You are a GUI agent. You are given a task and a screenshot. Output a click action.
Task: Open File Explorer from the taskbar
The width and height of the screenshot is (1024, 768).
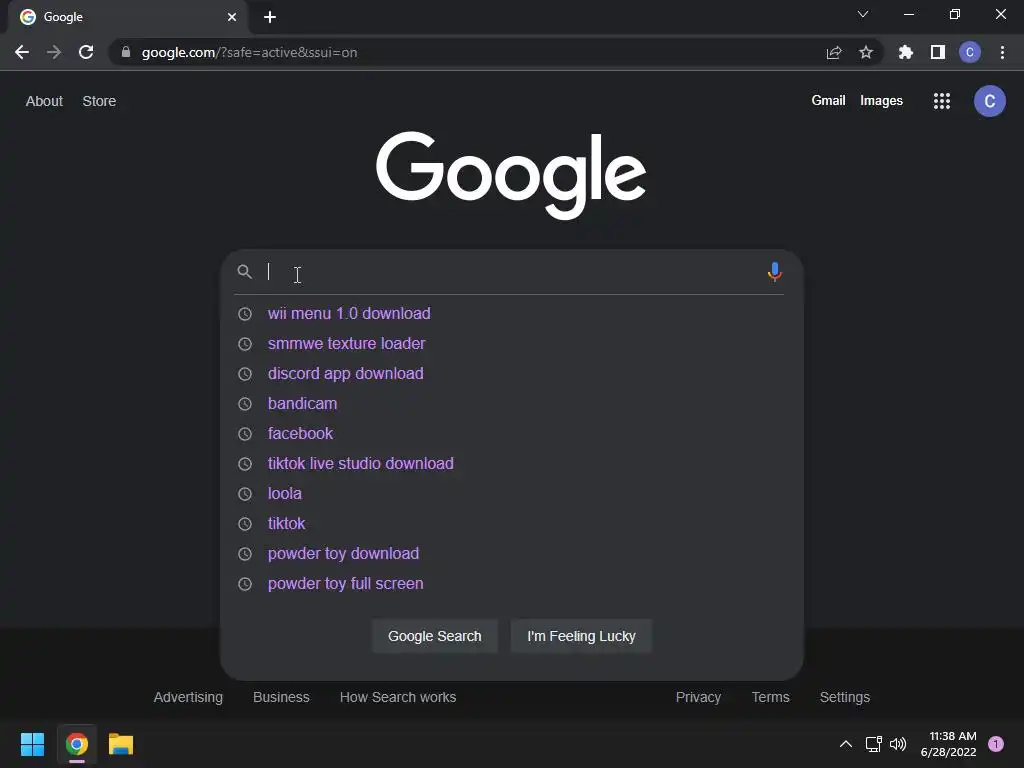point(121,744)
